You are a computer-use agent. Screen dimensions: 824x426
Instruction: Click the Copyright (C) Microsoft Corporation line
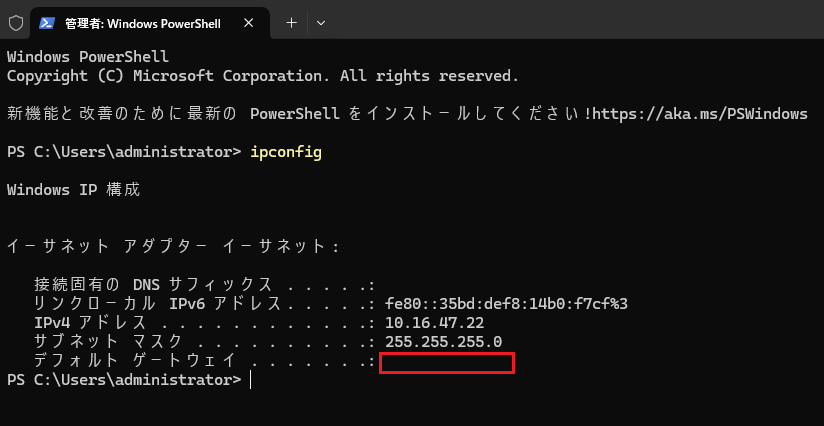coord(263,76)
